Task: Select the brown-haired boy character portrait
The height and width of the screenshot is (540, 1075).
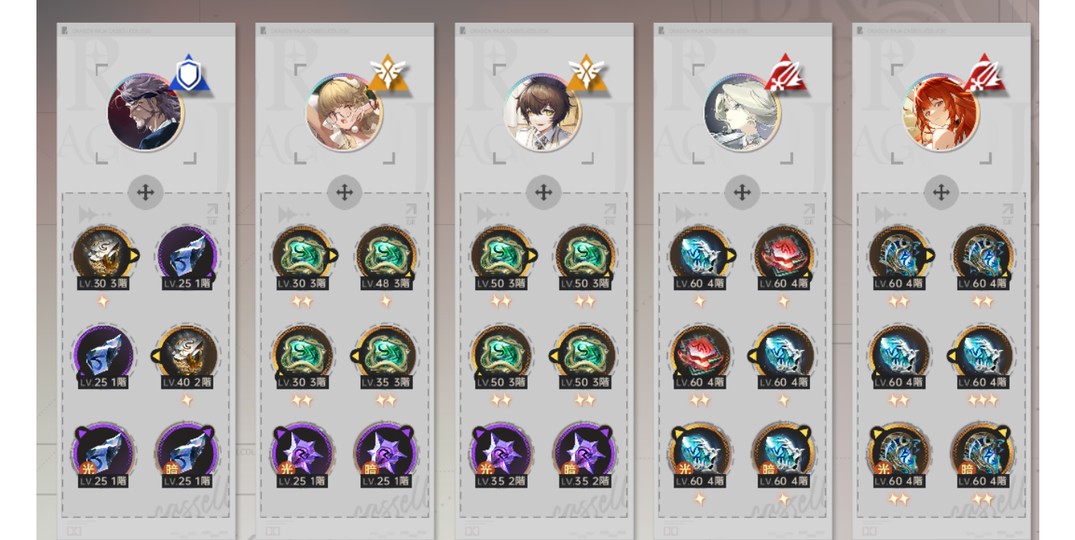Action: (542, 113)
